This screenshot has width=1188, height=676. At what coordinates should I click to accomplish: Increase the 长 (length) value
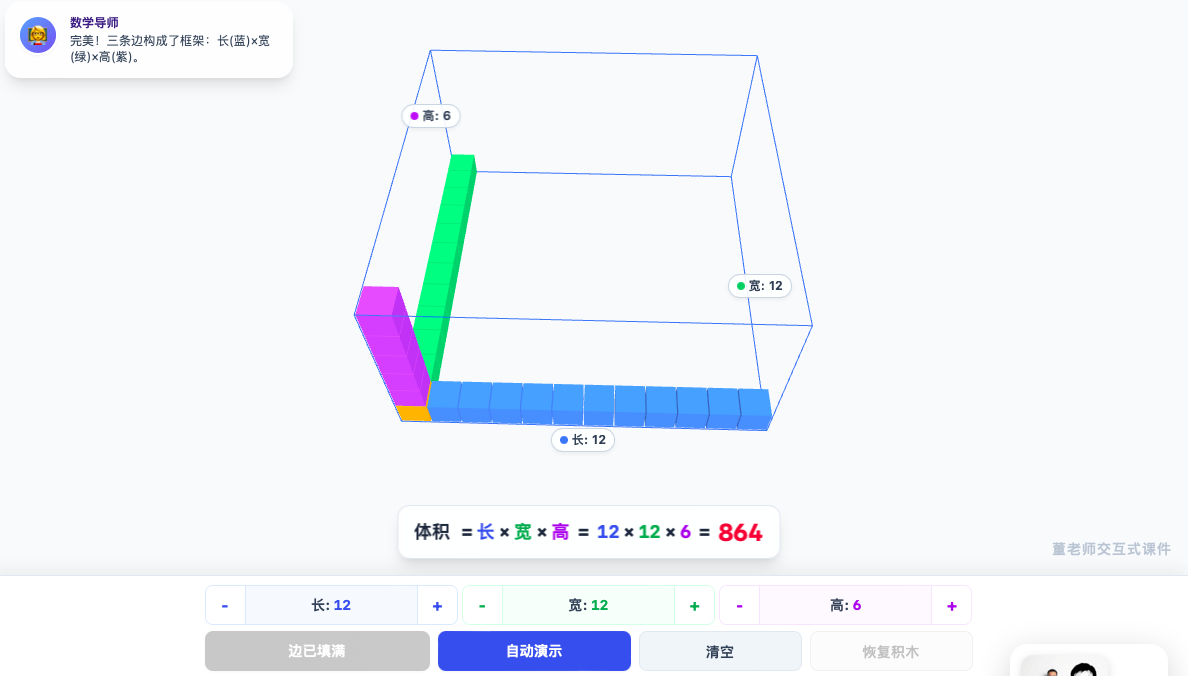437,605
